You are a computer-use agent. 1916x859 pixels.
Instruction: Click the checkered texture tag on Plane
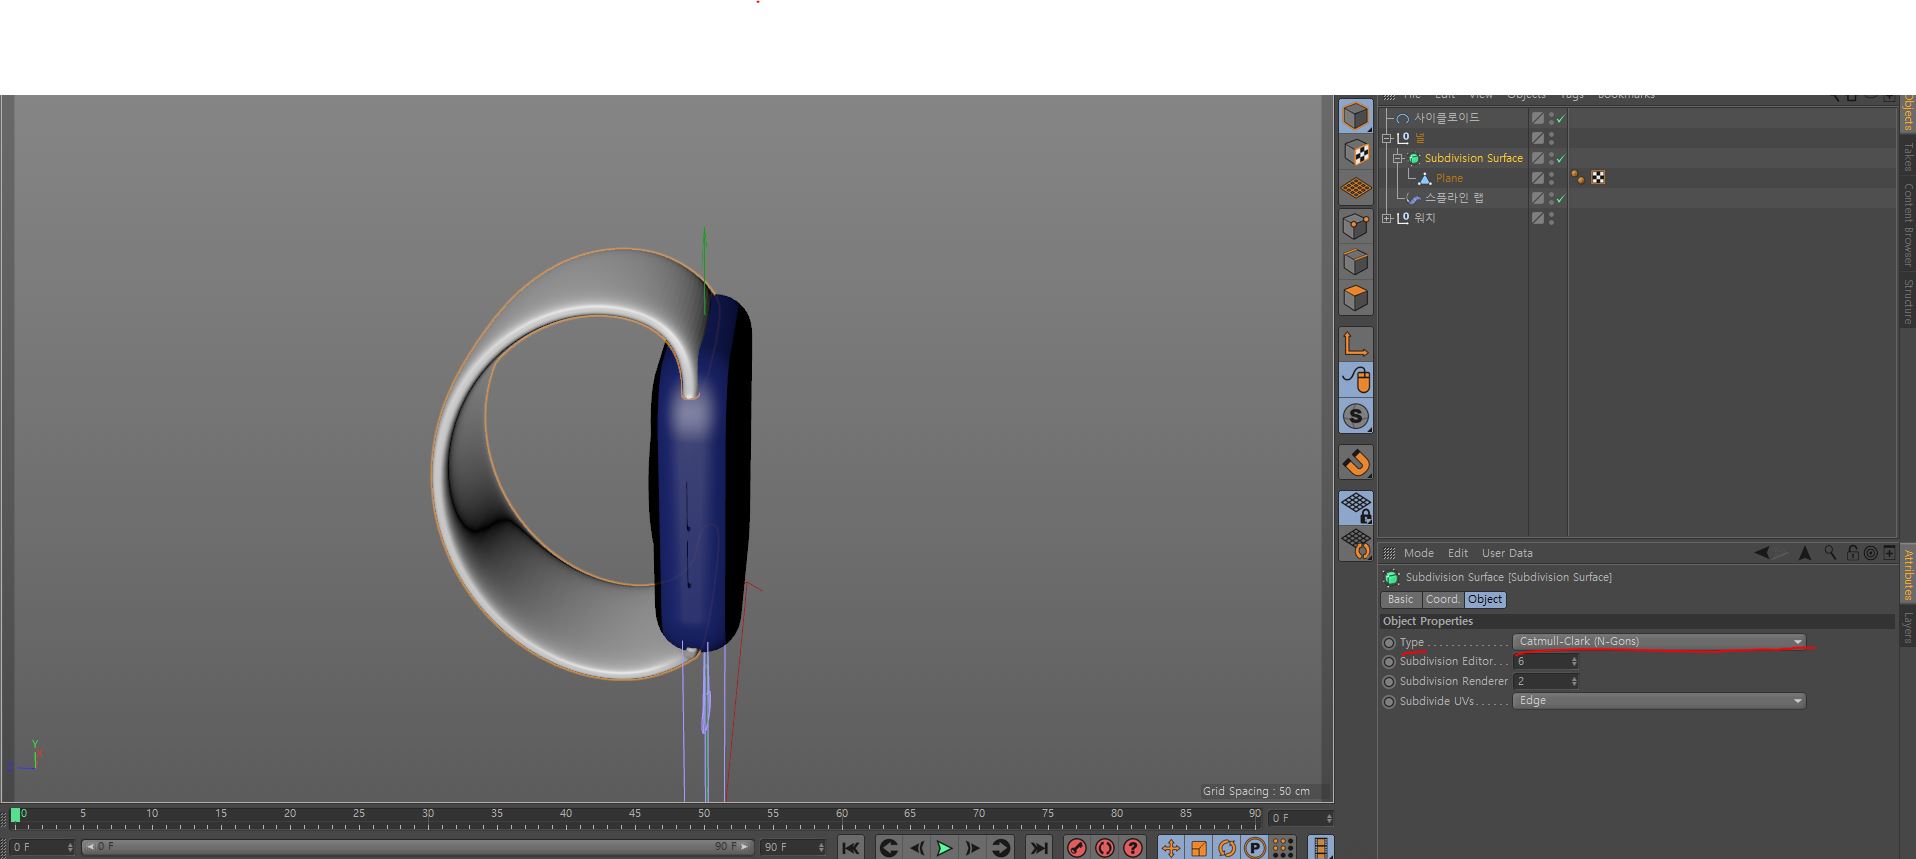tap(1598, 177)
